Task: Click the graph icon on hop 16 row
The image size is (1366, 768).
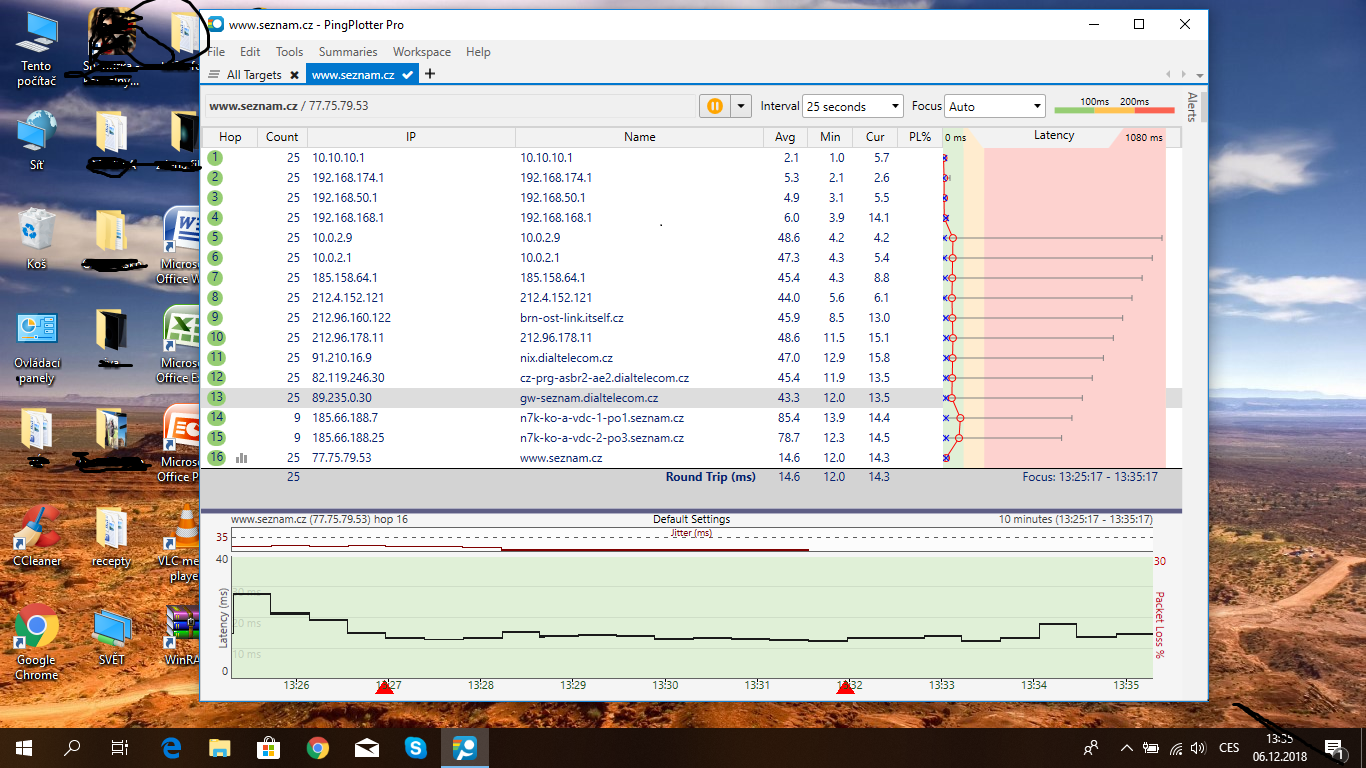Action: (241, 458)
